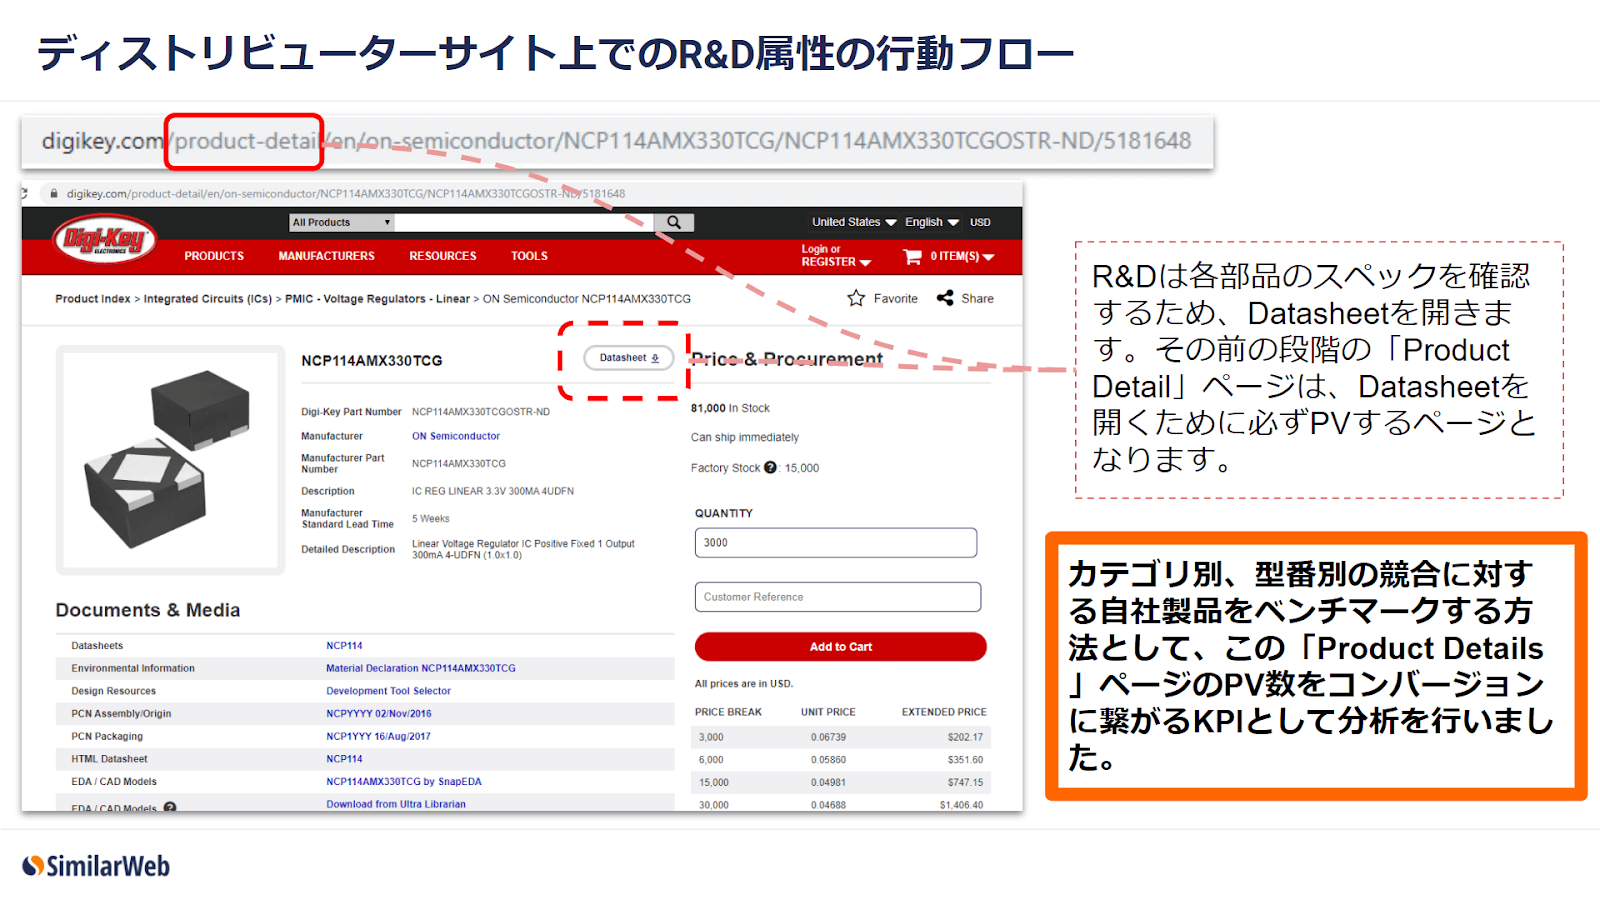1600x900 pixels.
Task: Open the All Products category dropdown
Action: point(341,222)
